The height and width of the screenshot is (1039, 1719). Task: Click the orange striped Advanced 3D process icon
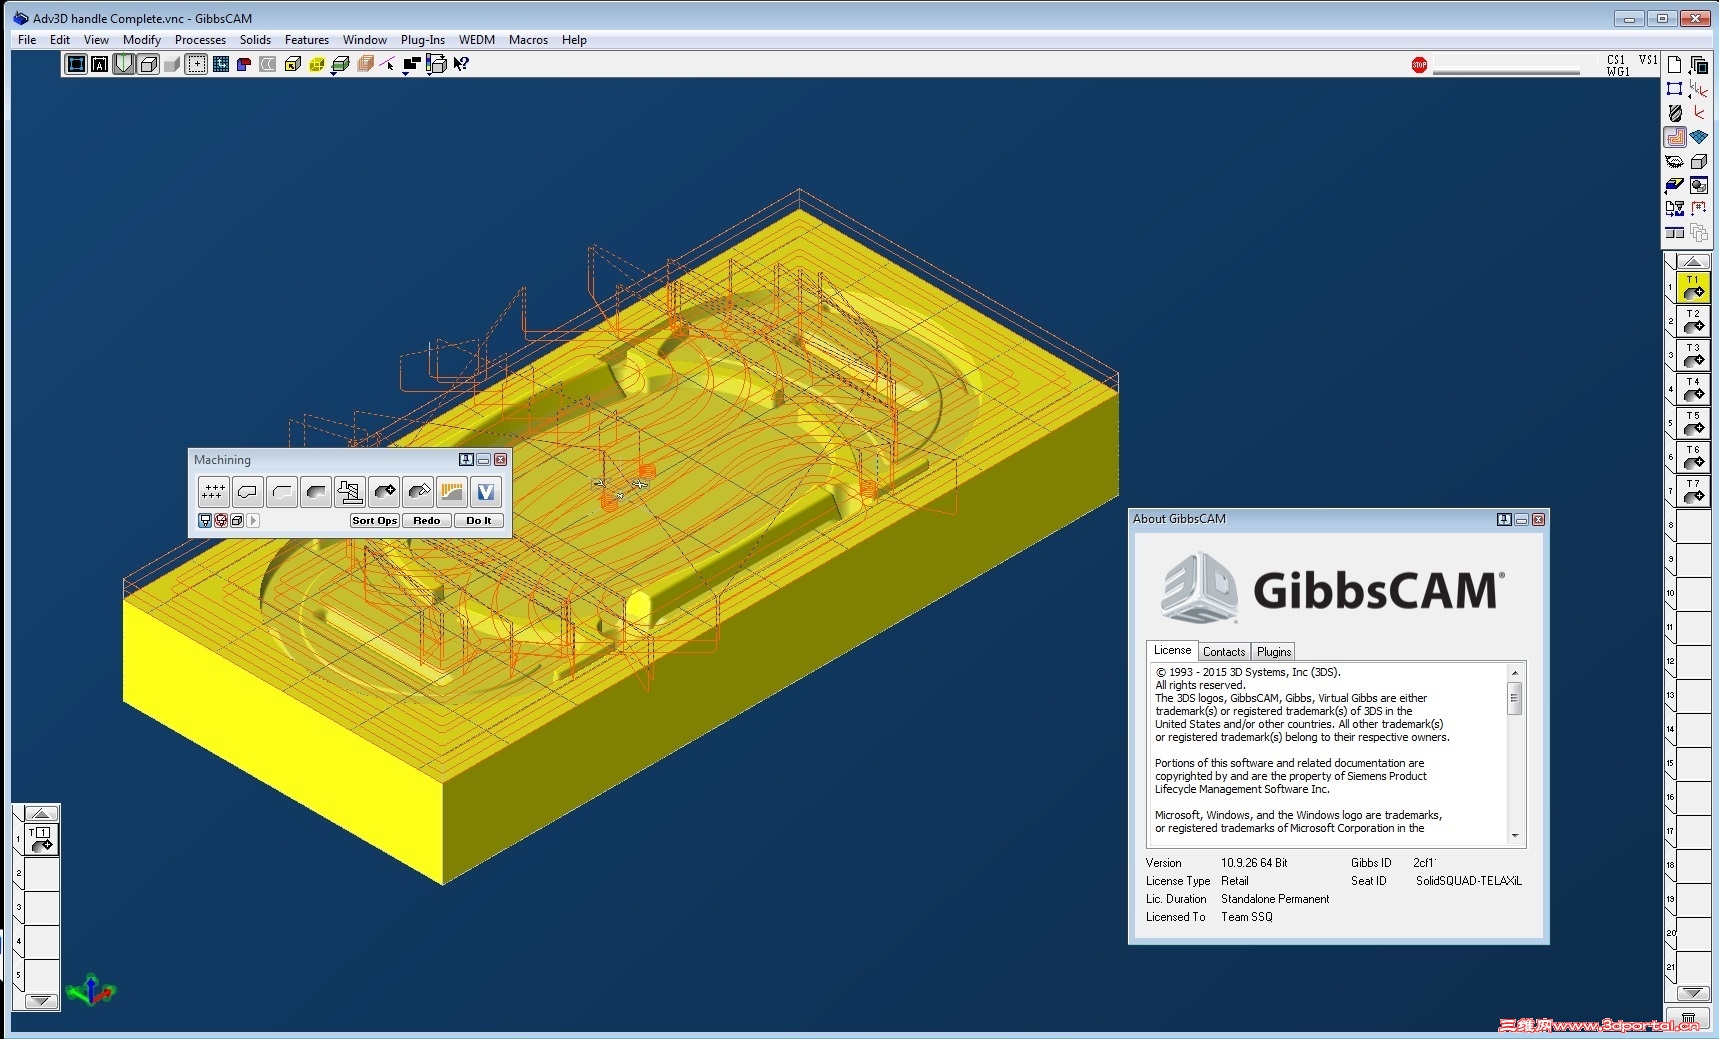click(452, 491)
